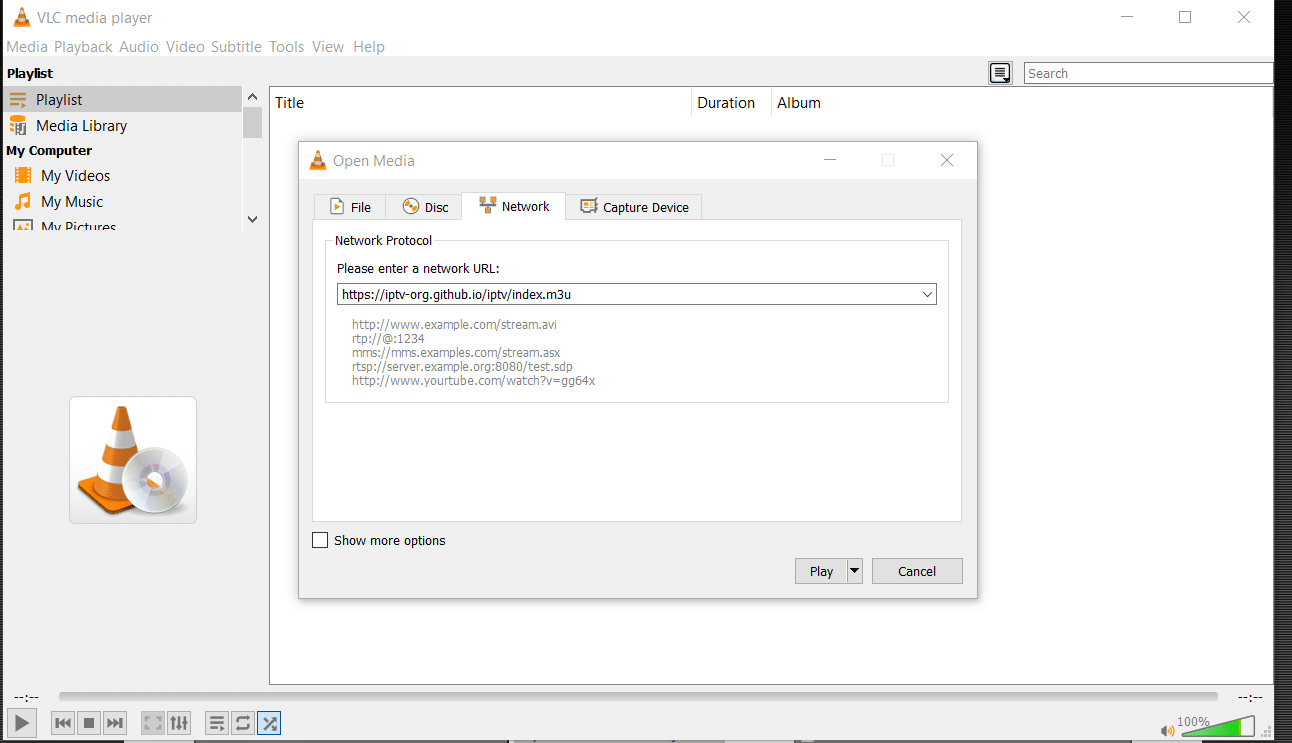Open the Help menu
This screenshot has width=1292, height=743.
coord(369,47)
